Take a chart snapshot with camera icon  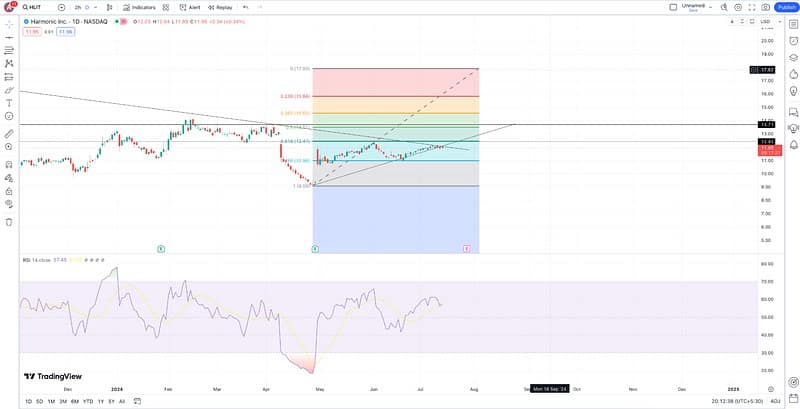click(765, 7)
